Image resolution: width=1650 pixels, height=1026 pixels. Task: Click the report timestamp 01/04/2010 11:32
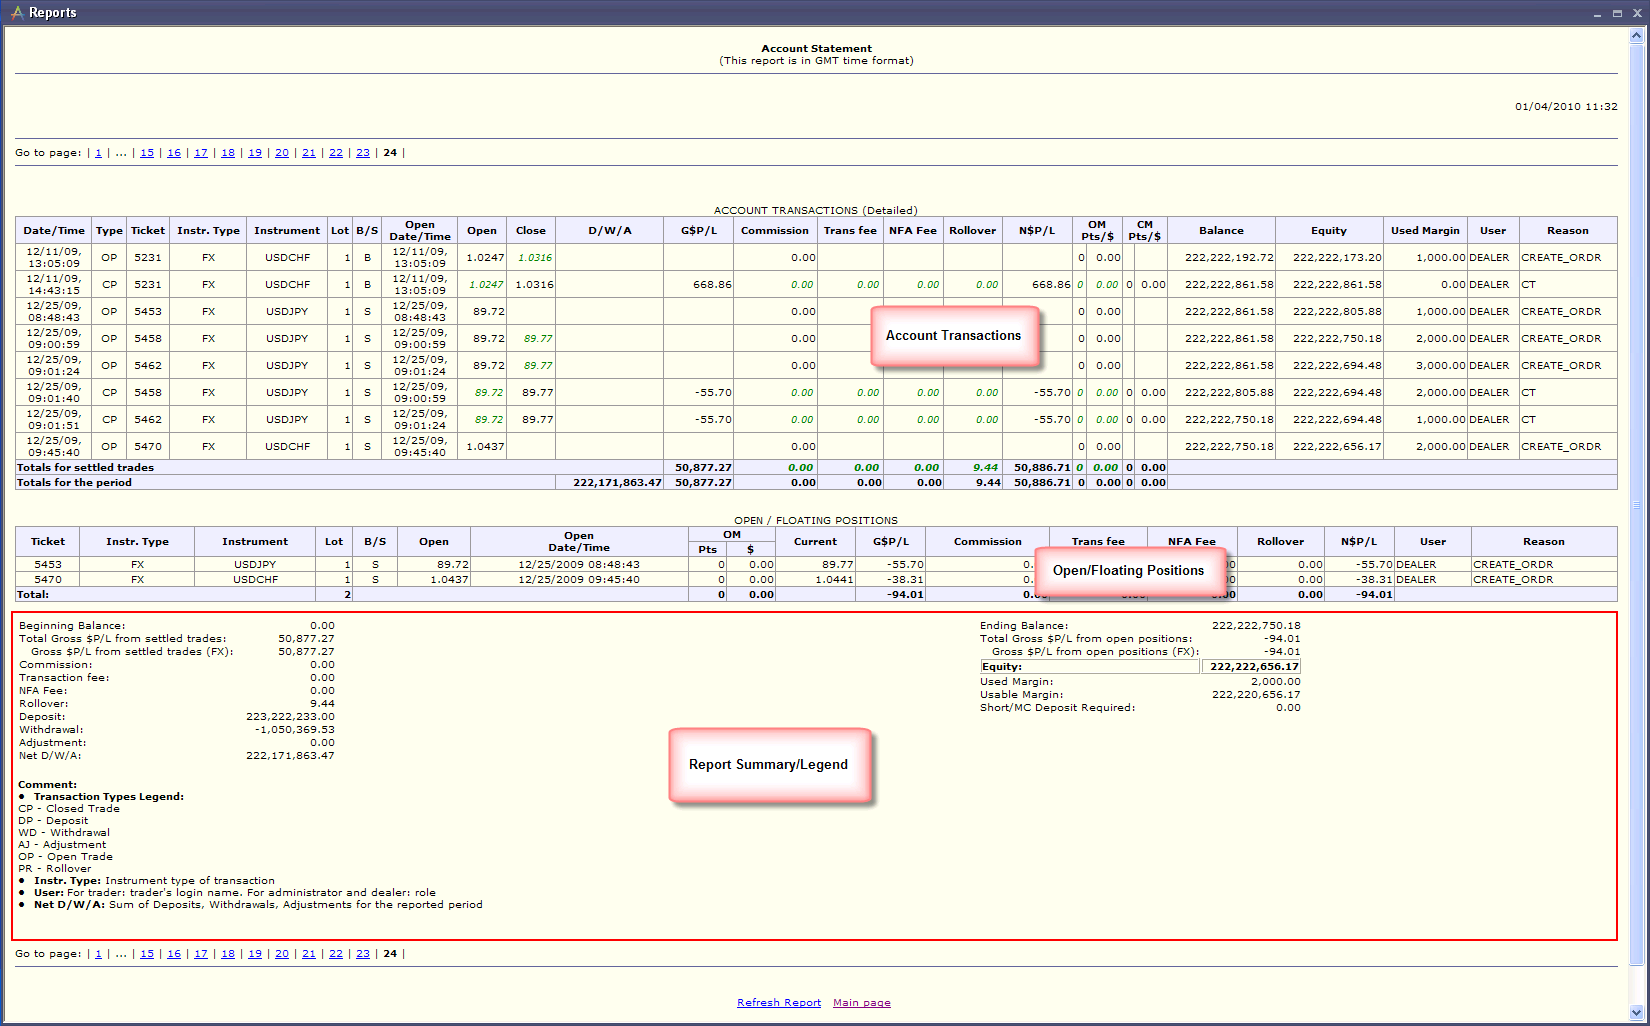coord(1566,107)
